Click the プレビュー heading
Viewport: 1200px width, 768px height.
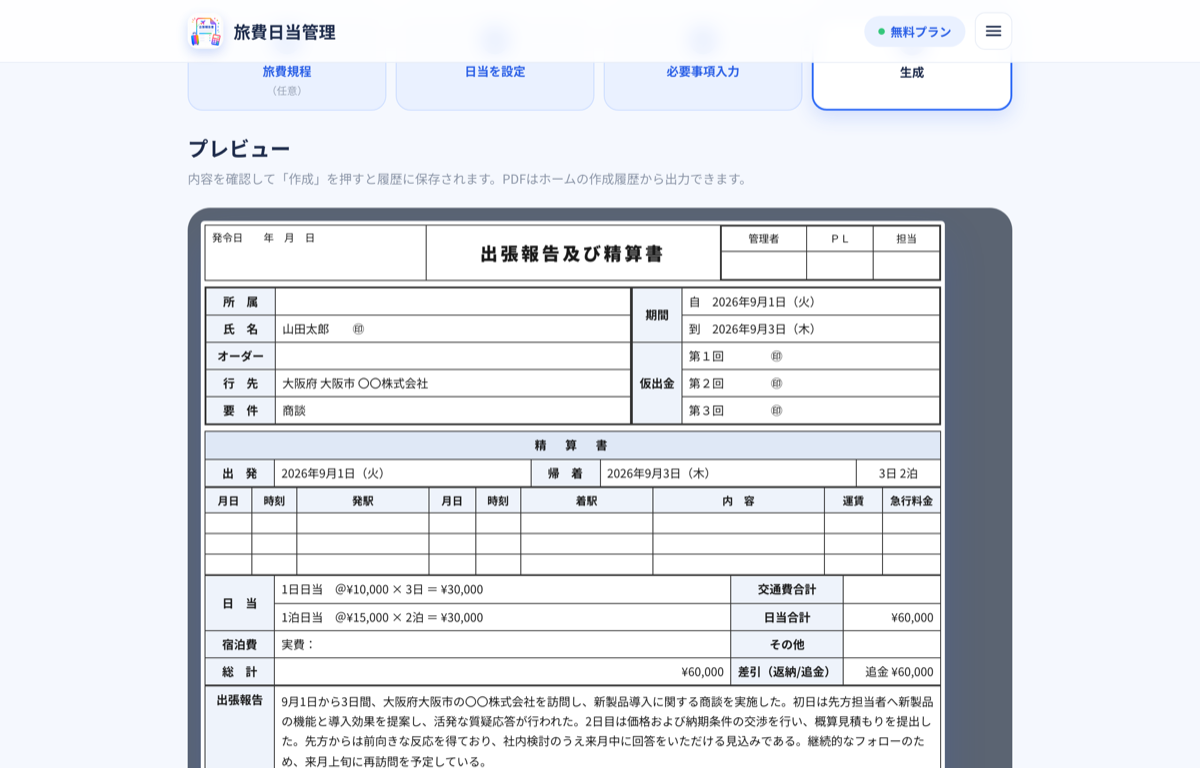point(239,148)
